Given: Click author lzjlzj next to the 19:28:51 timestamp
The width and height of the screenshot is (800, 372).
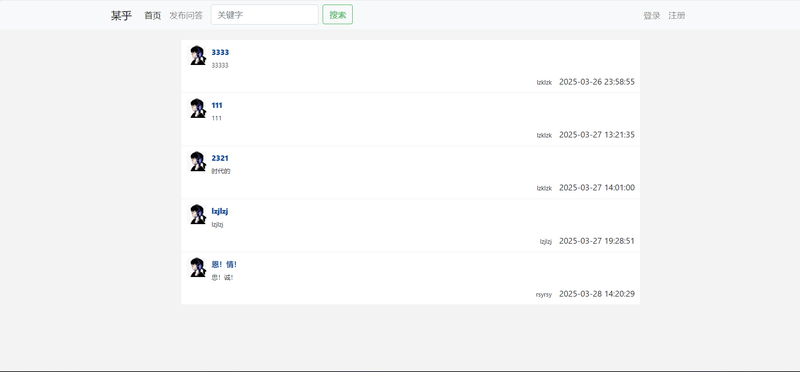Looking at the screenshot, I should tap(546, 241).
